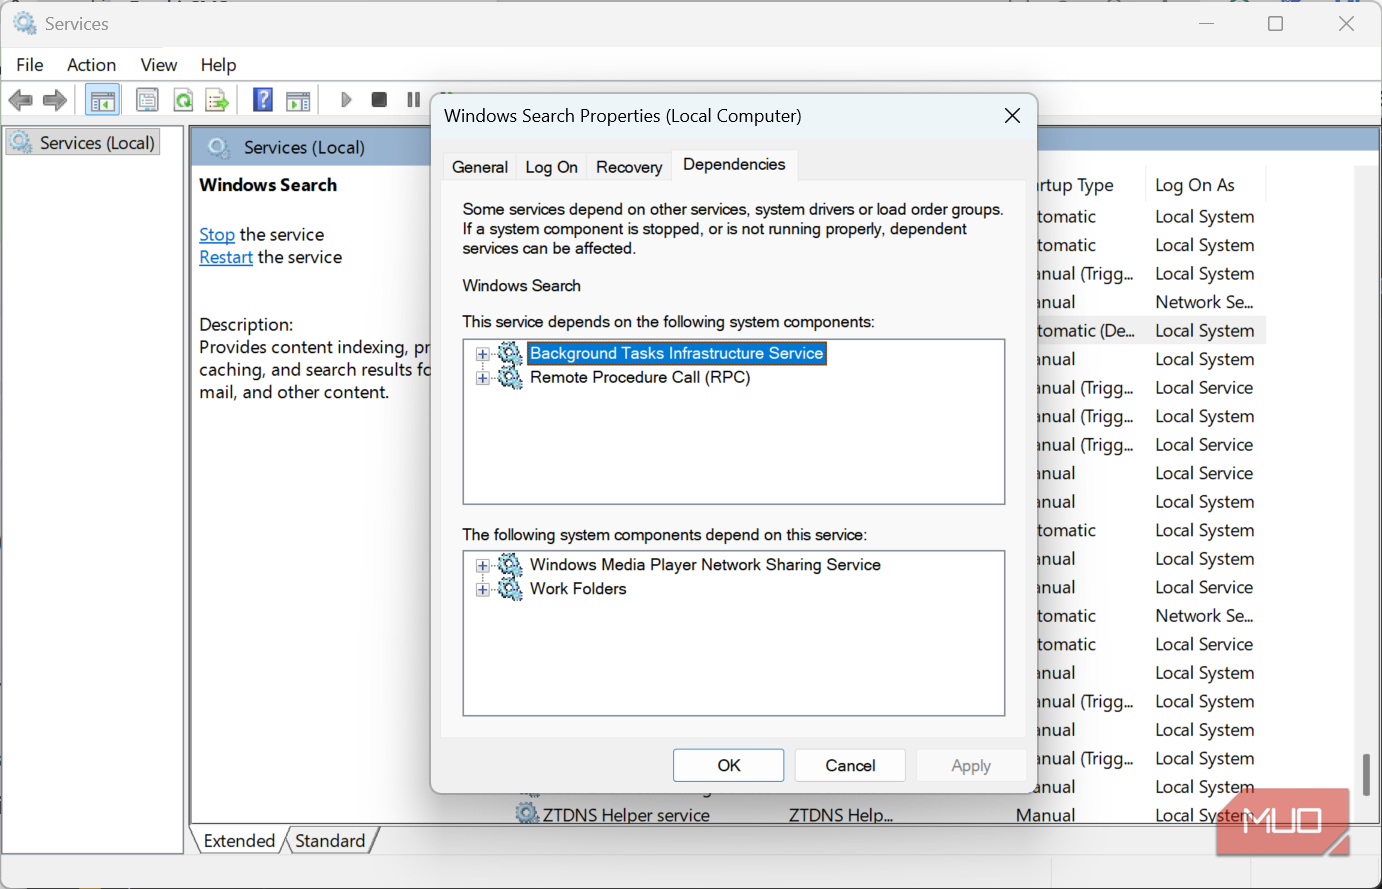
Task: Switch to the Standard view tab
Action: (x=330, y=841)
